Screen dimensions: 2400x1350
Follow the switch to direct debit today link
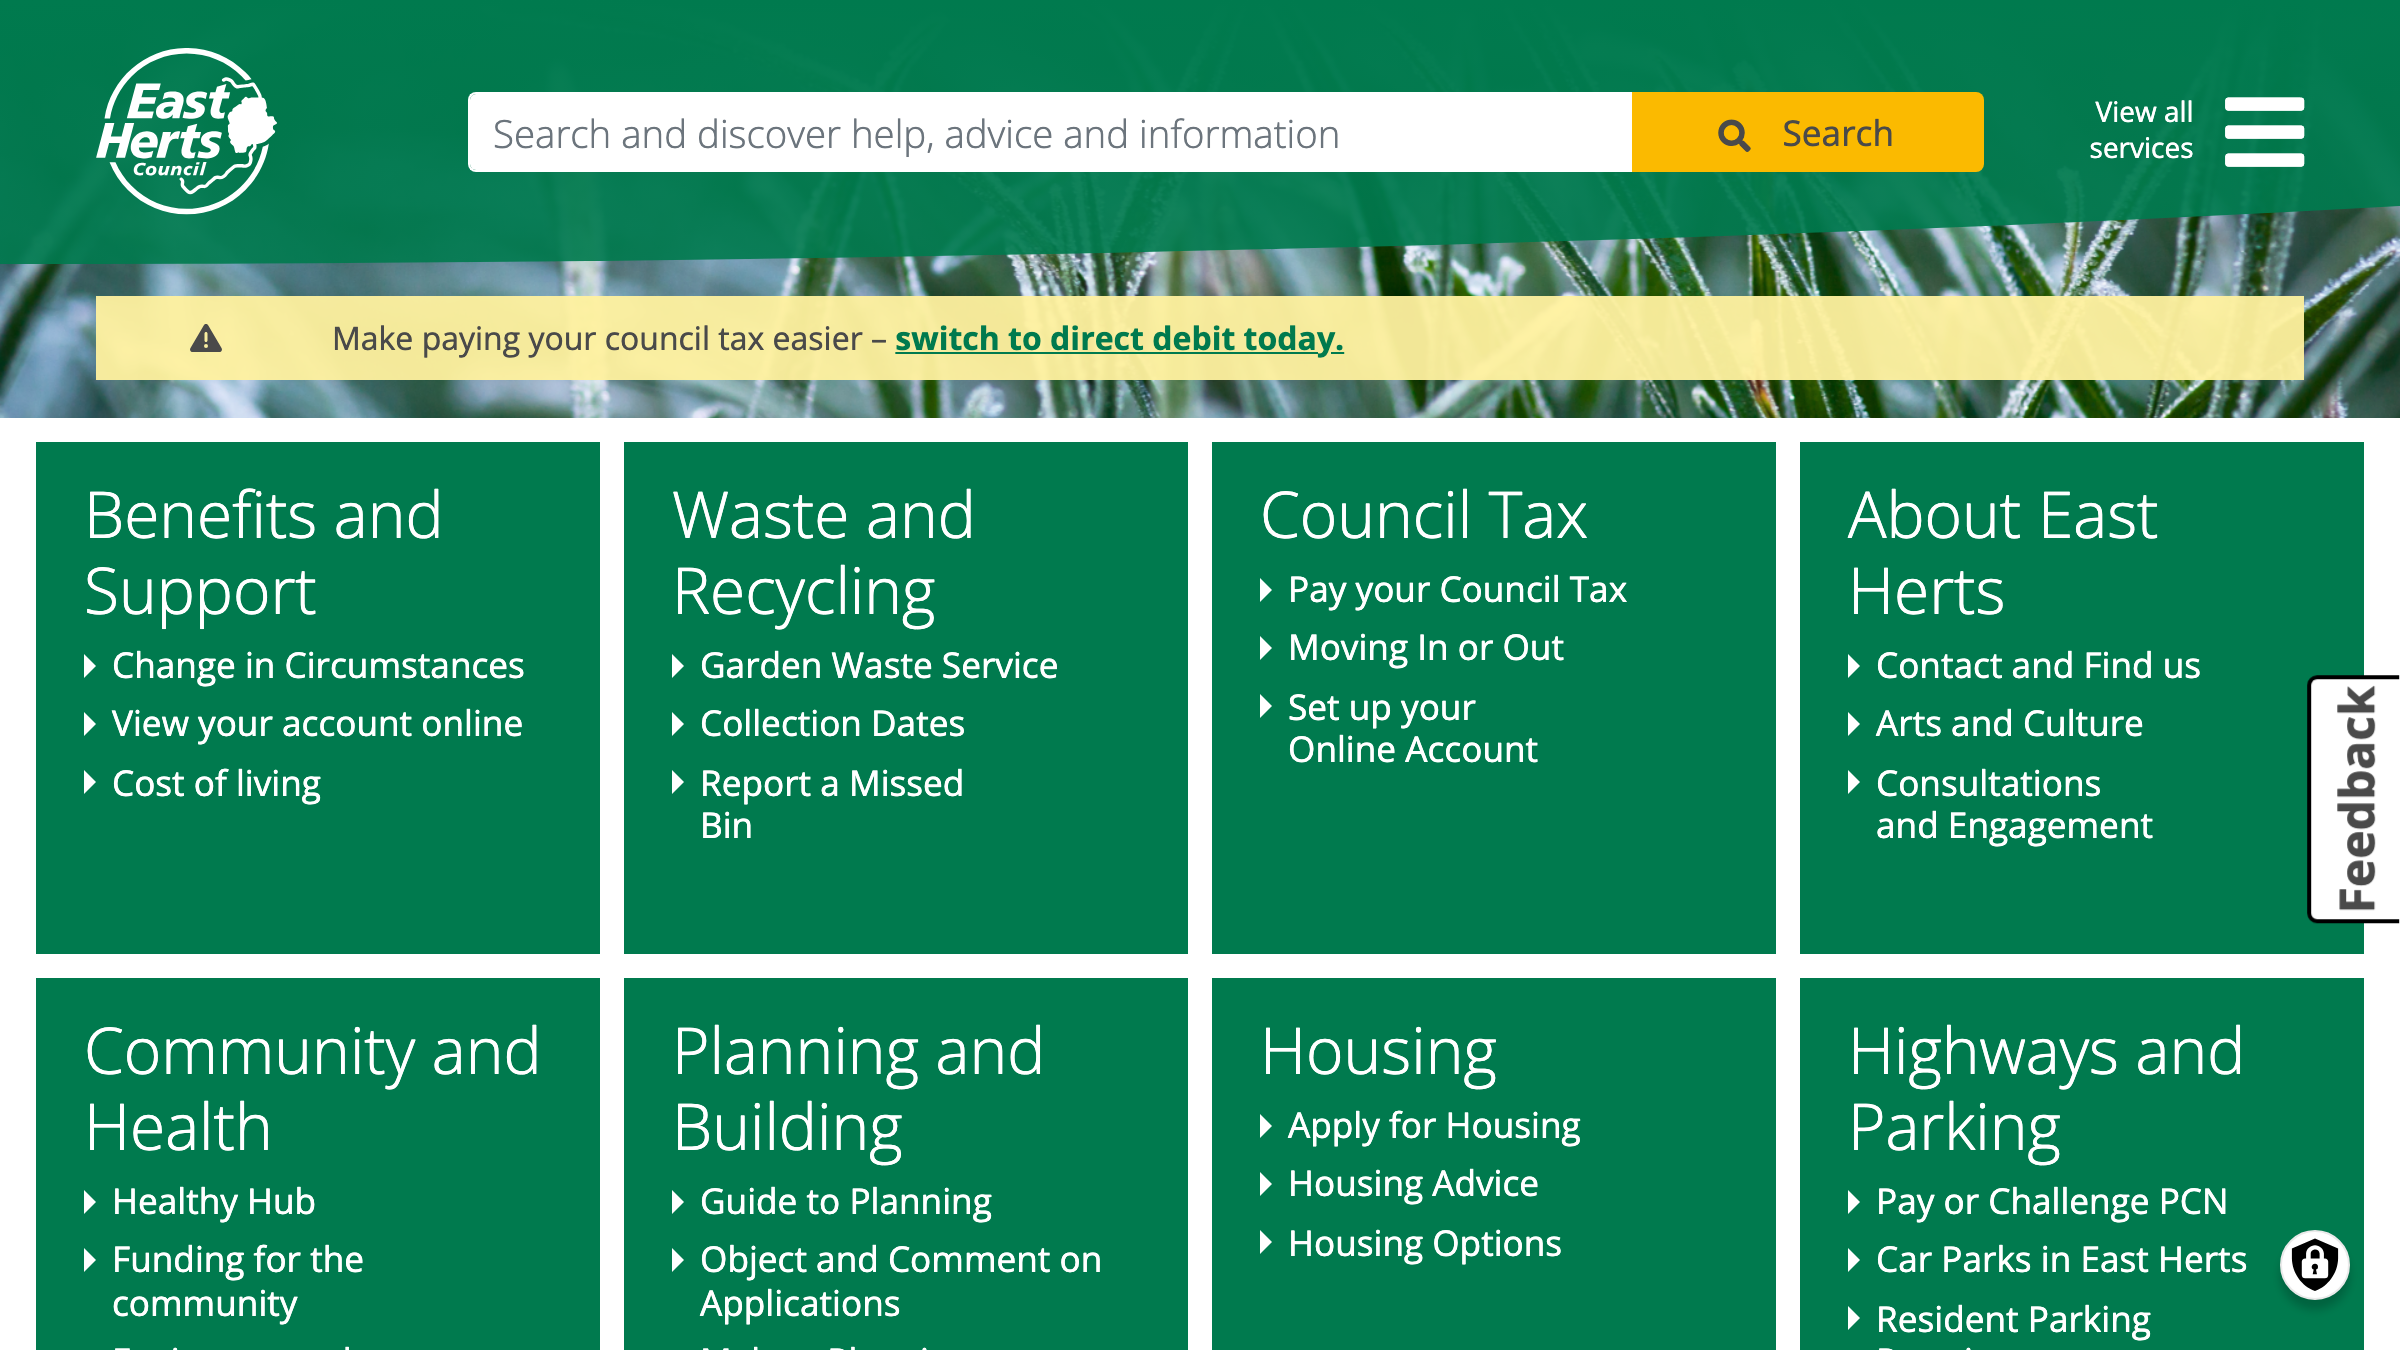pos(1120,338)
